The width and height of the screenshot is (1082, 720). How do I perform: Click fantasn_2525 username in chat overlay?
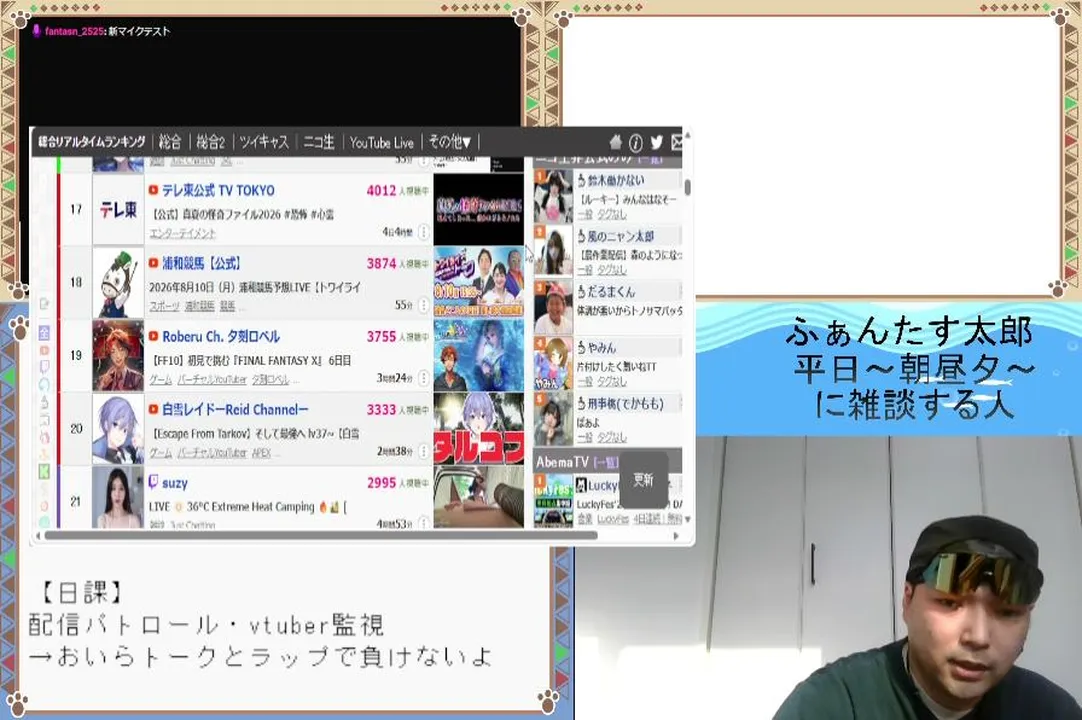click(x=75, y=31)
